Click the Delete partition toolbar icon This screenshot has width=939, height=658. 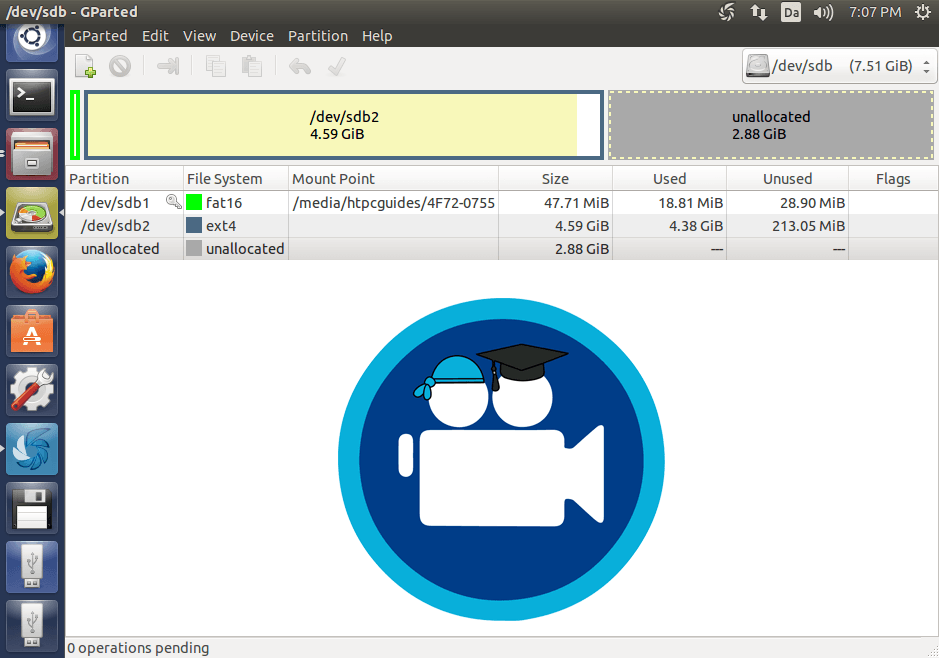(x=120, y=67)
